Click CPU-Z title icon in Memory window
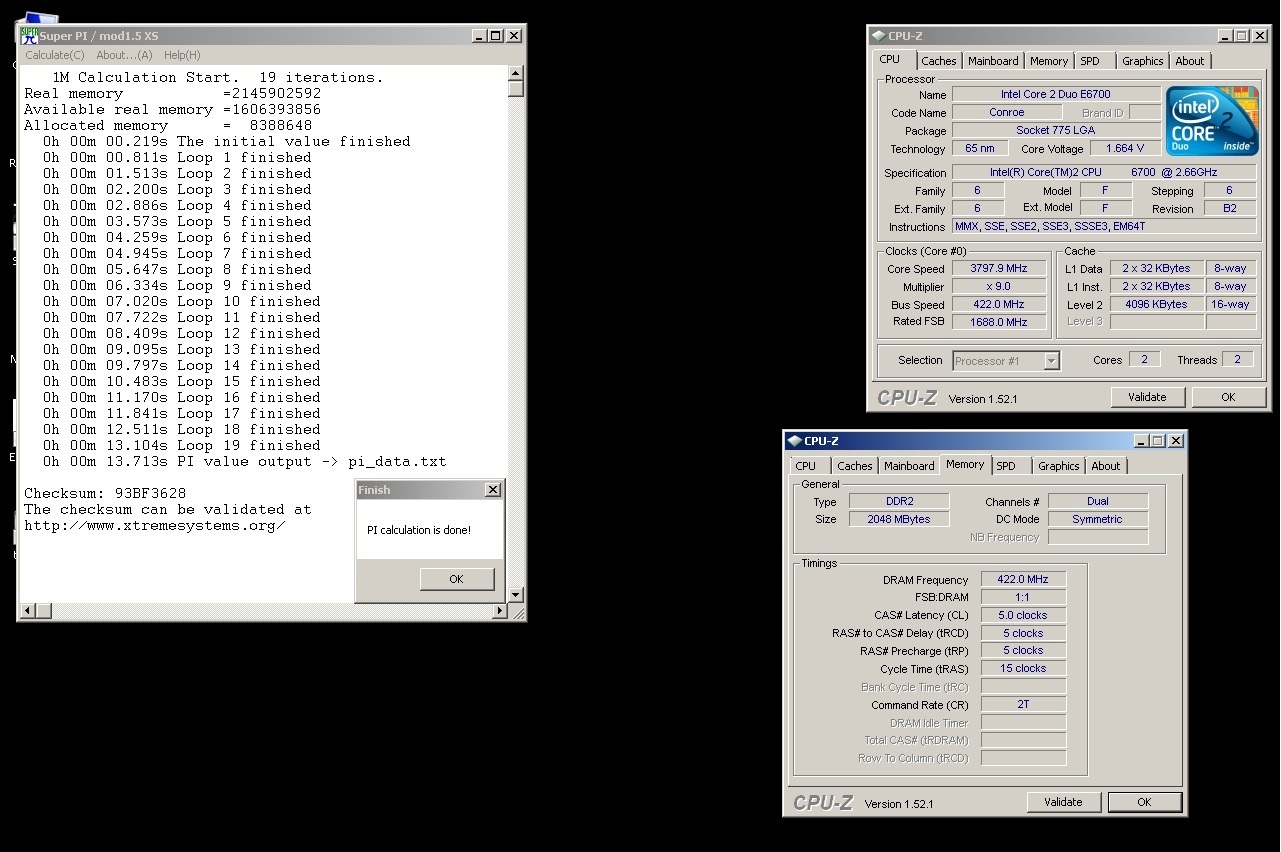This screenshot has width=1281, height=852. 793,441
